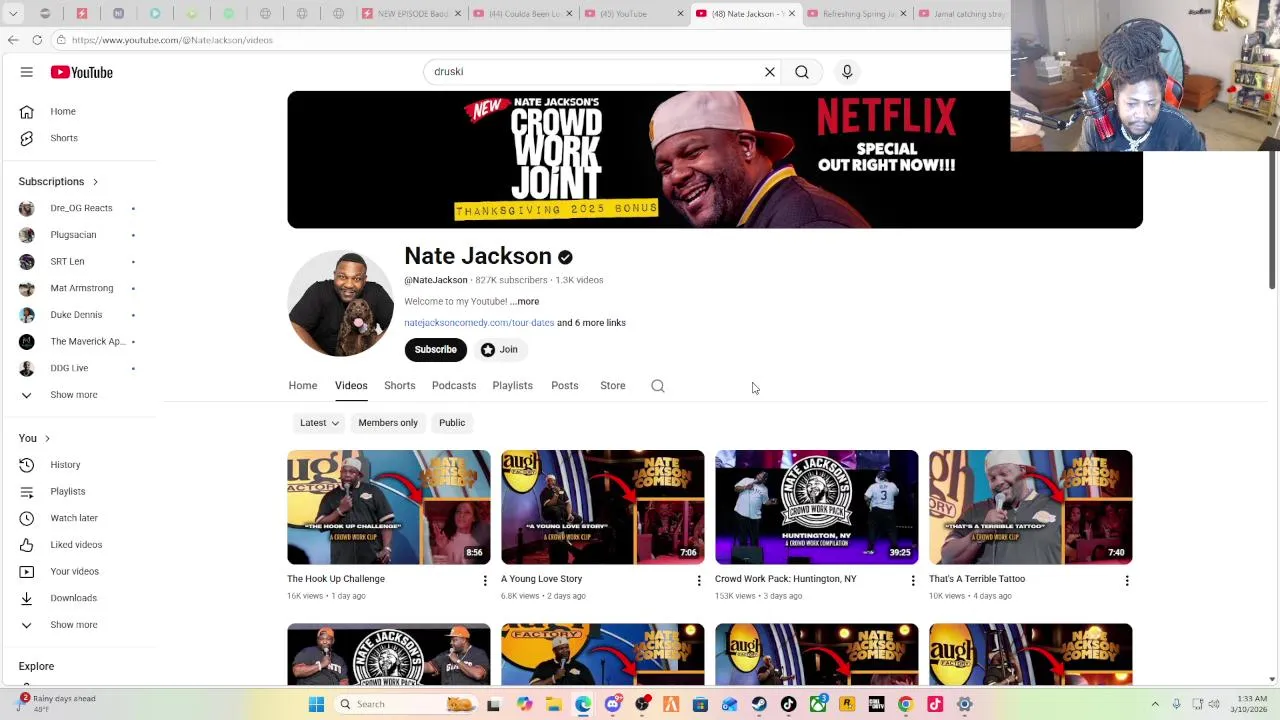Open options for The Hook Up Challenge
This screenshot has width=1280, height=720.
(x=485, y=580)
